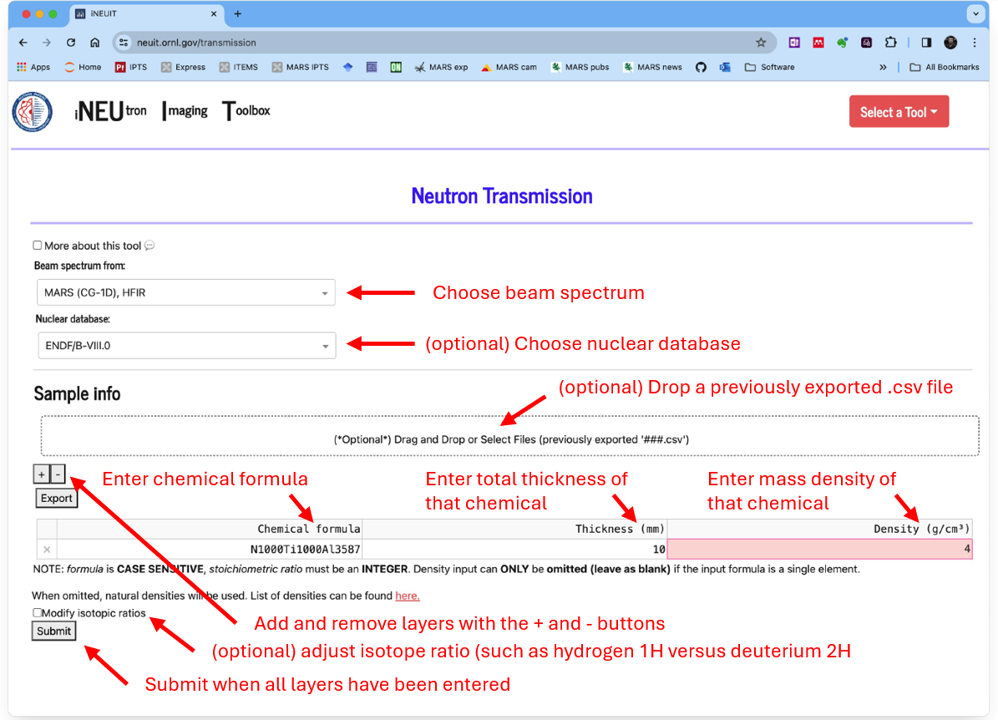
Task: Open the Software bookmarks folder
Action: [x=770, y=68]
